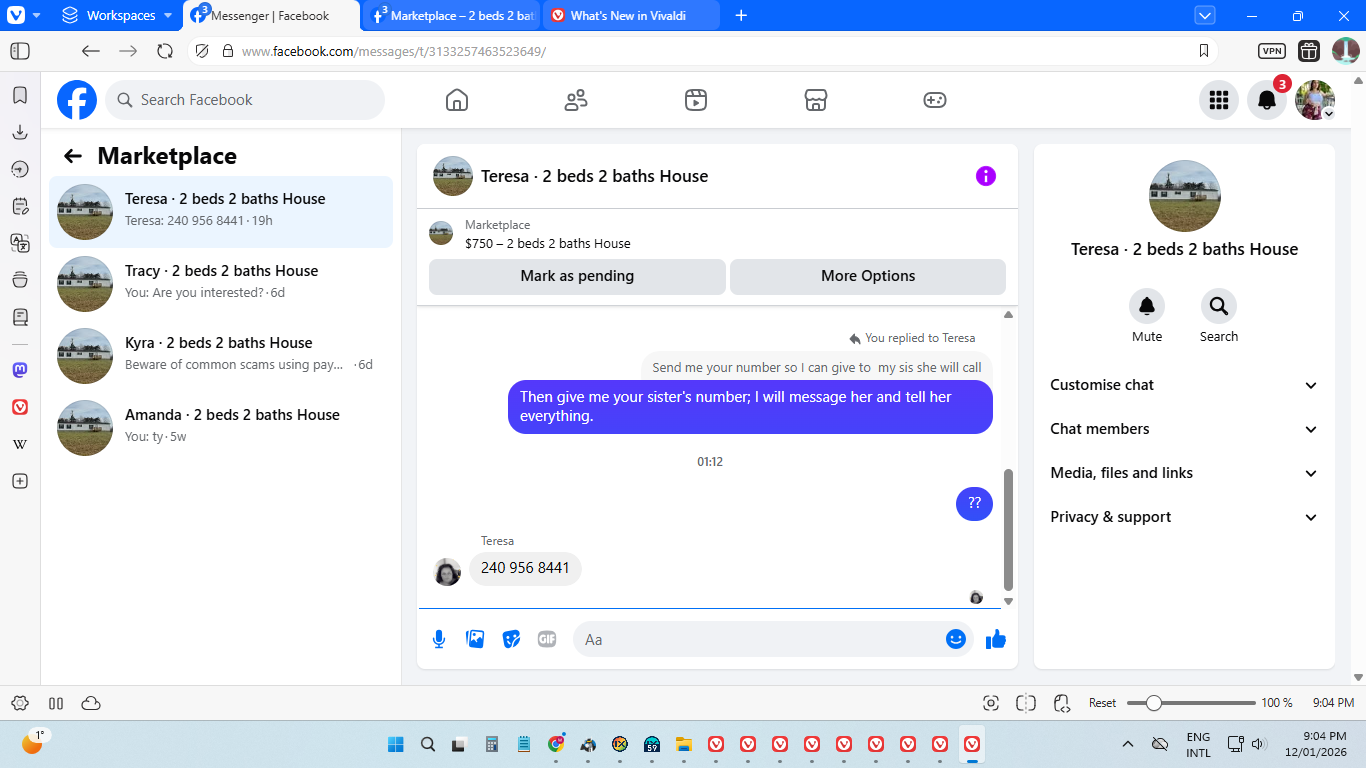Click the page zoom slider
This screenshot has height=768, width=1366.
1191,703
